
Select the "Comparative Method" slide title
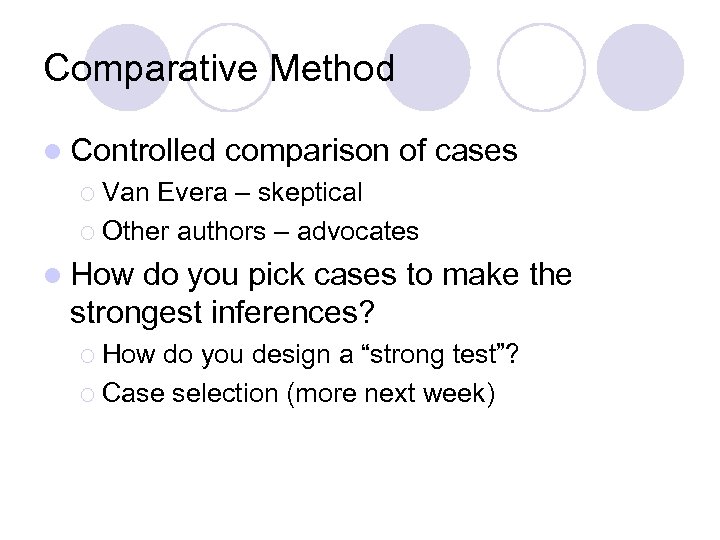219,69
